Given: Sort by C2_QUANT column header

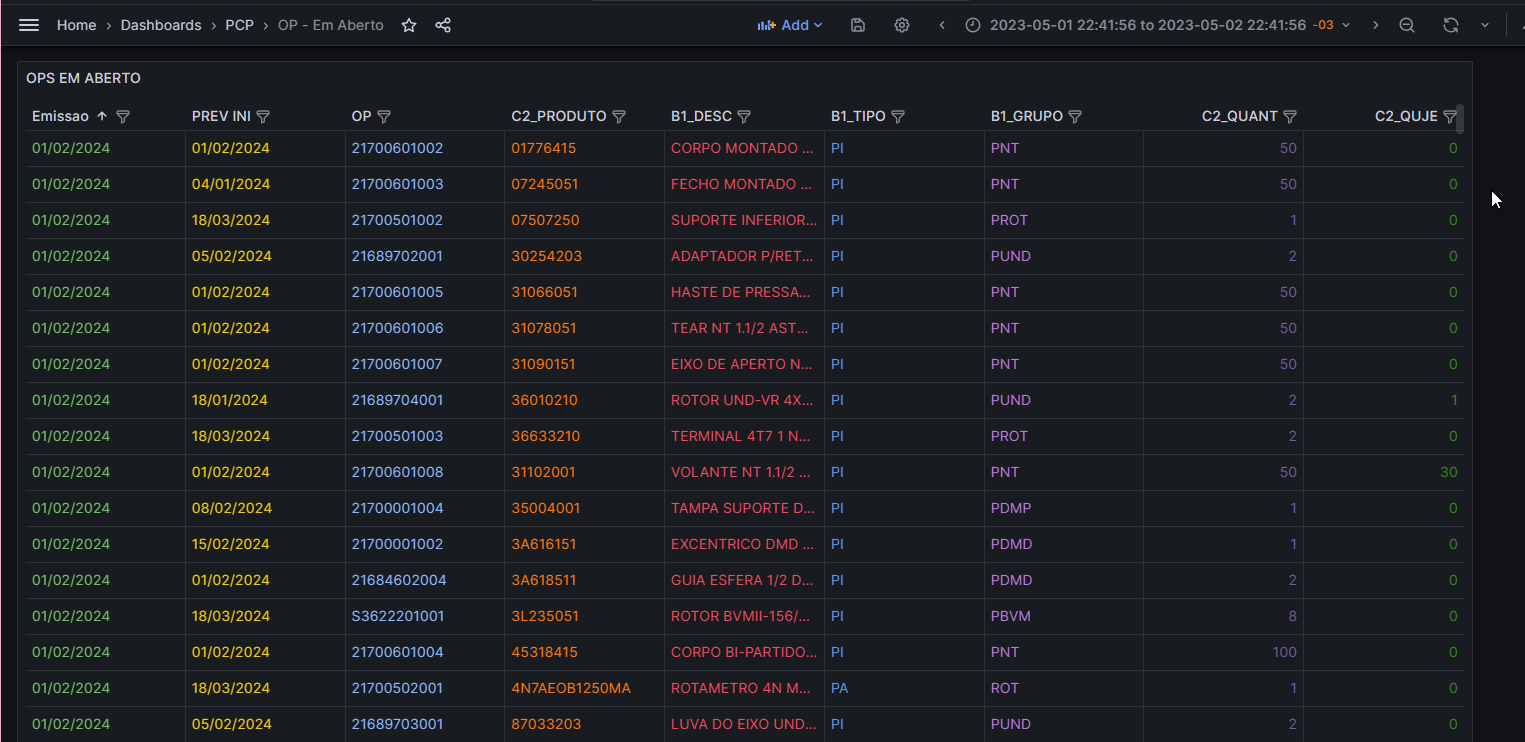Looking at the screenshot, I should point(1240,116).
